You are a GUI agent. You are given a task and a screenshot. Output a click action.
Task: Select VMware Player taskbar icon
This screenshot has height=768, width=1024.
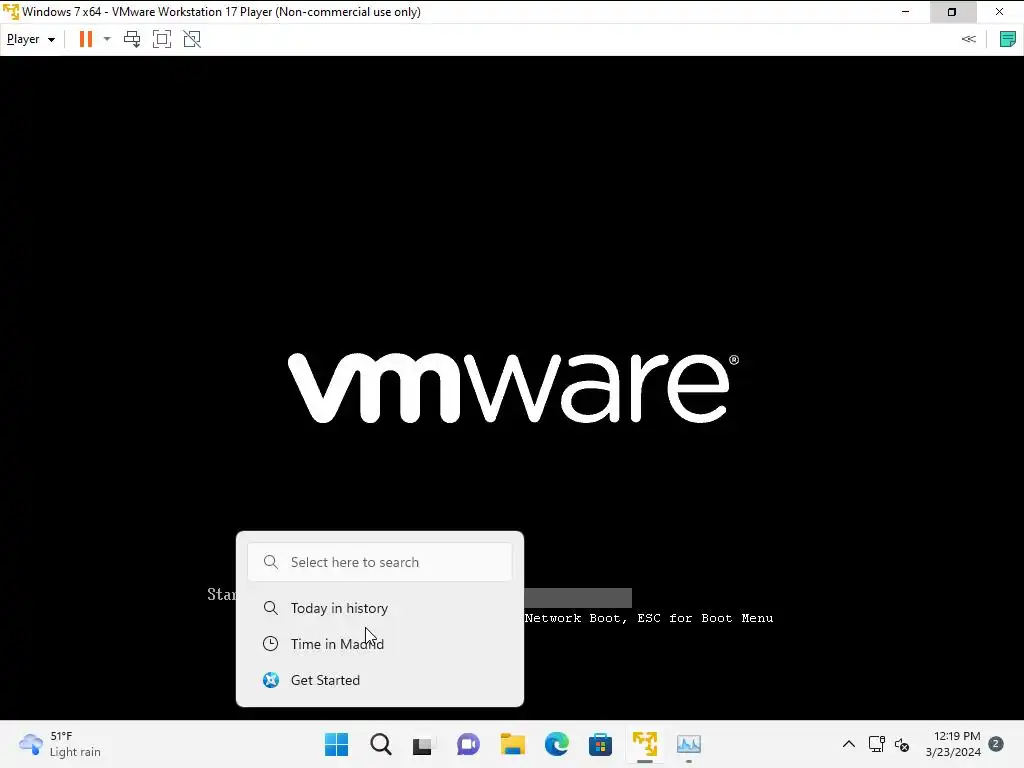[x=645, y=744]
